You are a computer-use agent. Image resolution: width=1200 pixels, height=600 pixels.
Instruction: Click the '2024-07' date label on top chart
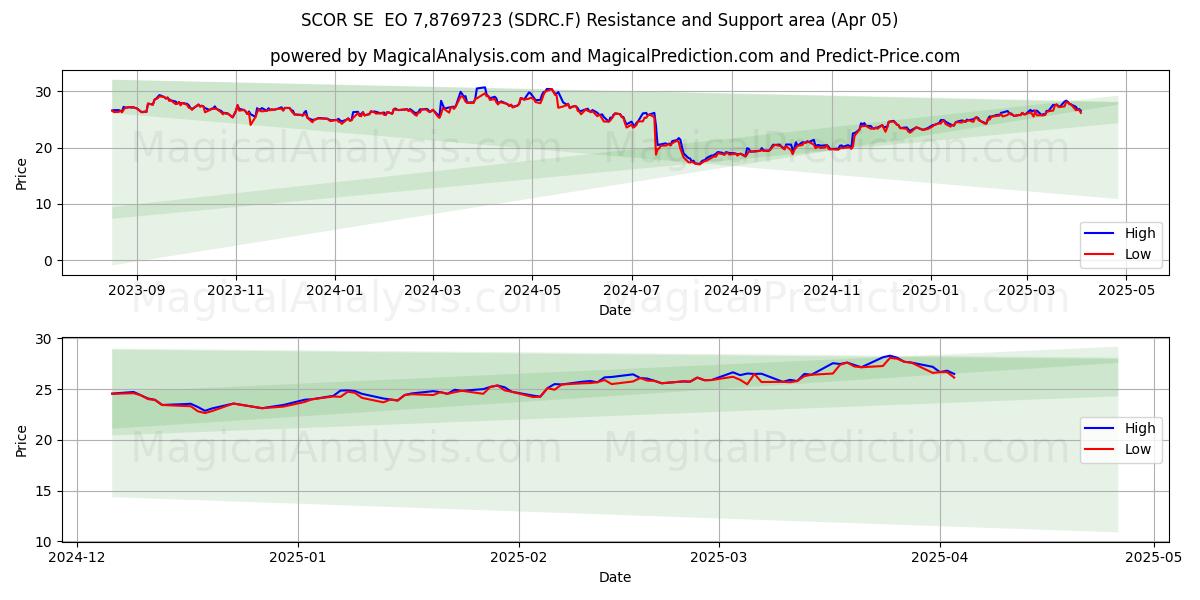pos(631,290)
